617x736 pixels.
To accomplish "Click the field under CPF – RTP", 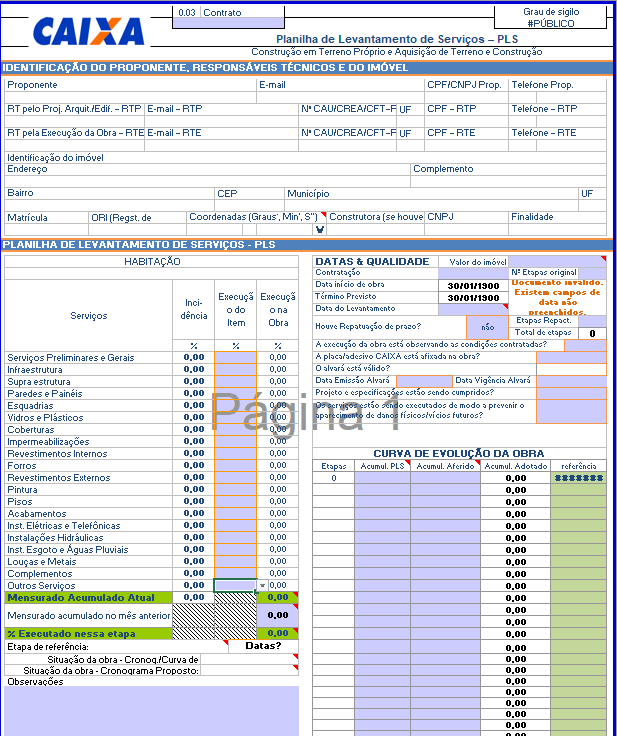I will [x=466, y=121].
